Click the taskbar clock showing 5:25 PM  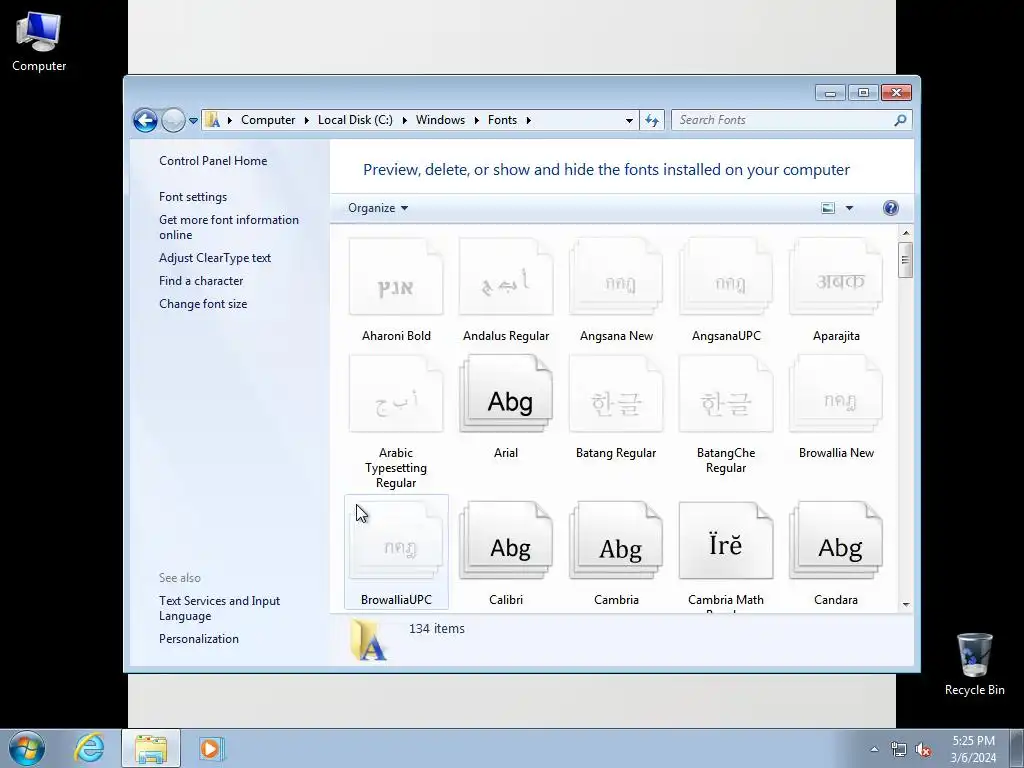[973, 749]
